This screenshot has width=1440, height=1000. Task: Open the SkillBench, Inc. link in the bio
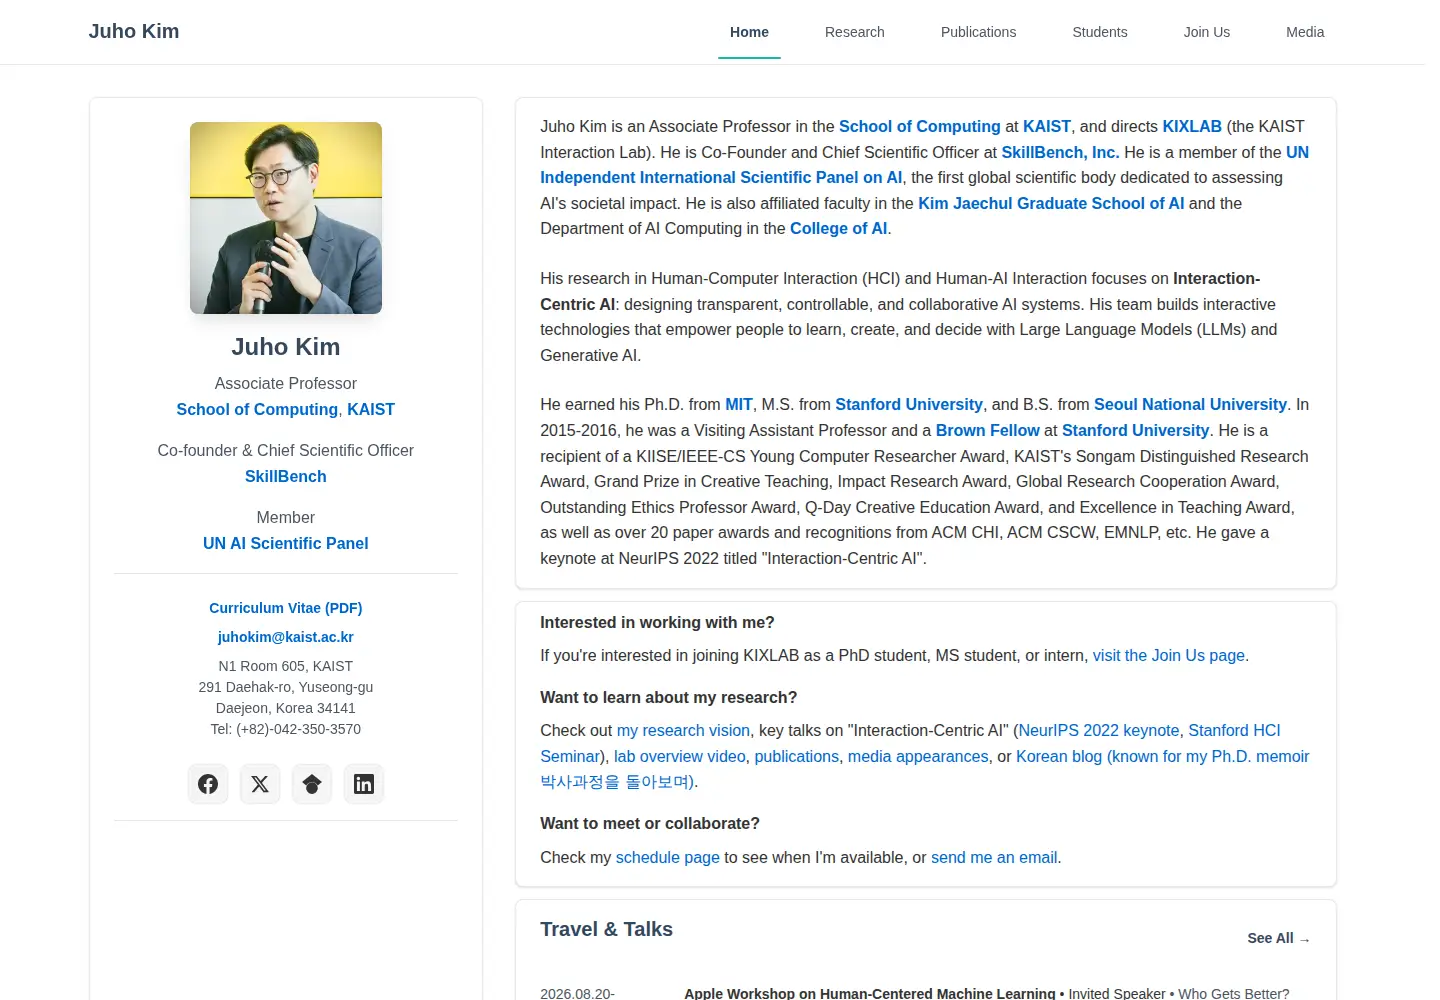pyautogui.click(x=1060, y=152)
